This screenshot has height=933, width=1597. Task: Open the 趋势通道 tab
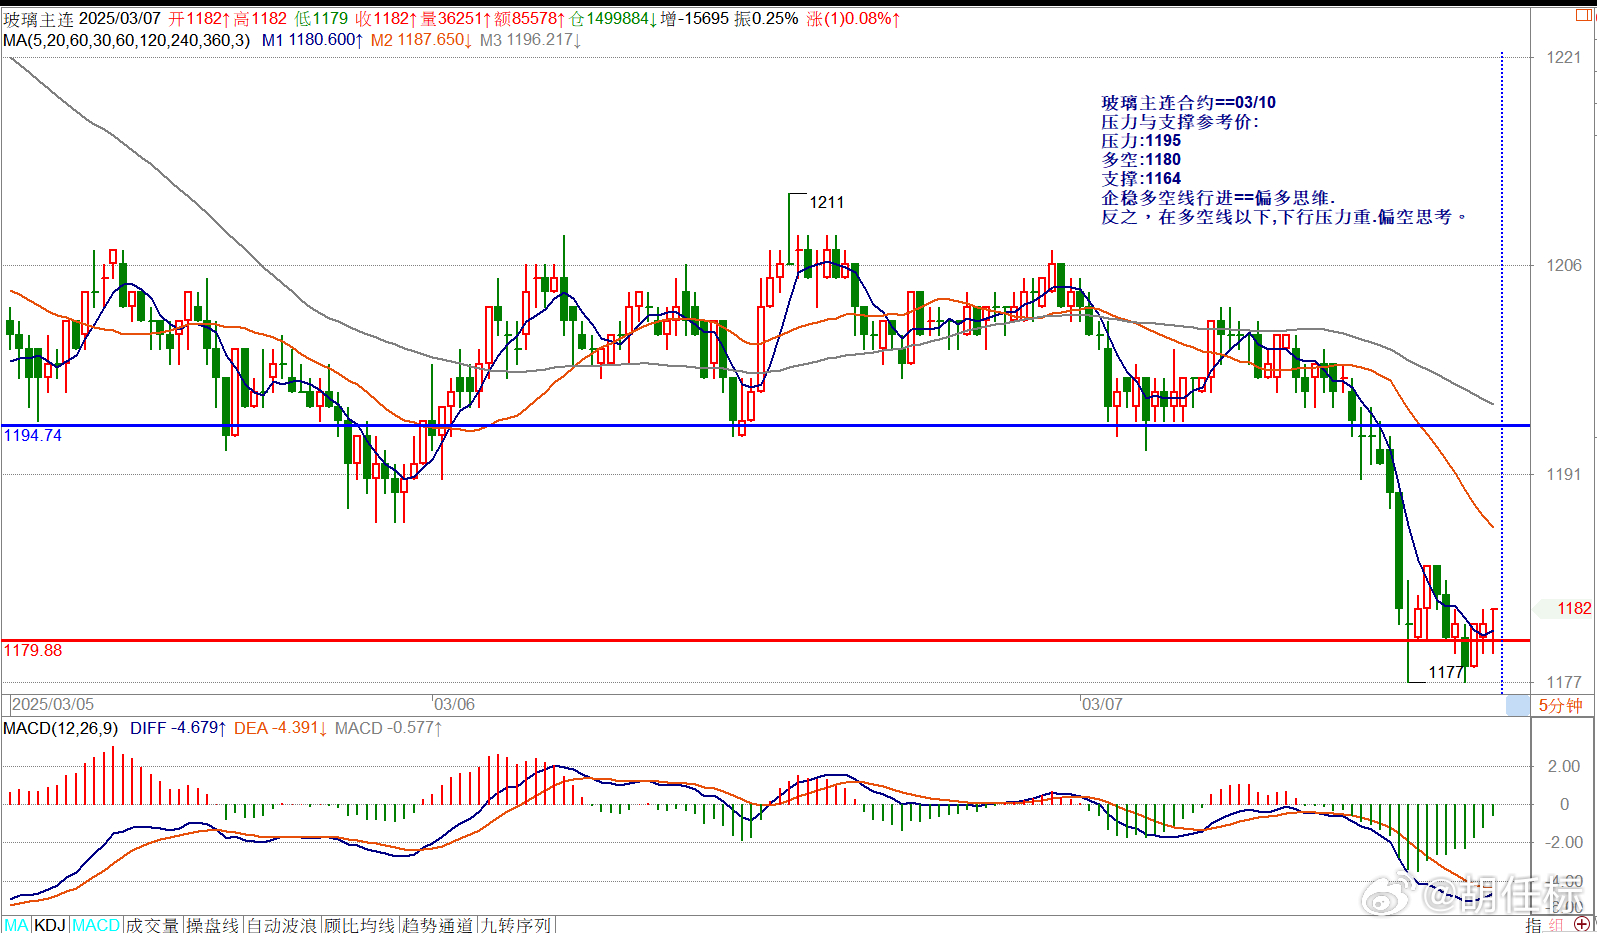click(437, 925)
